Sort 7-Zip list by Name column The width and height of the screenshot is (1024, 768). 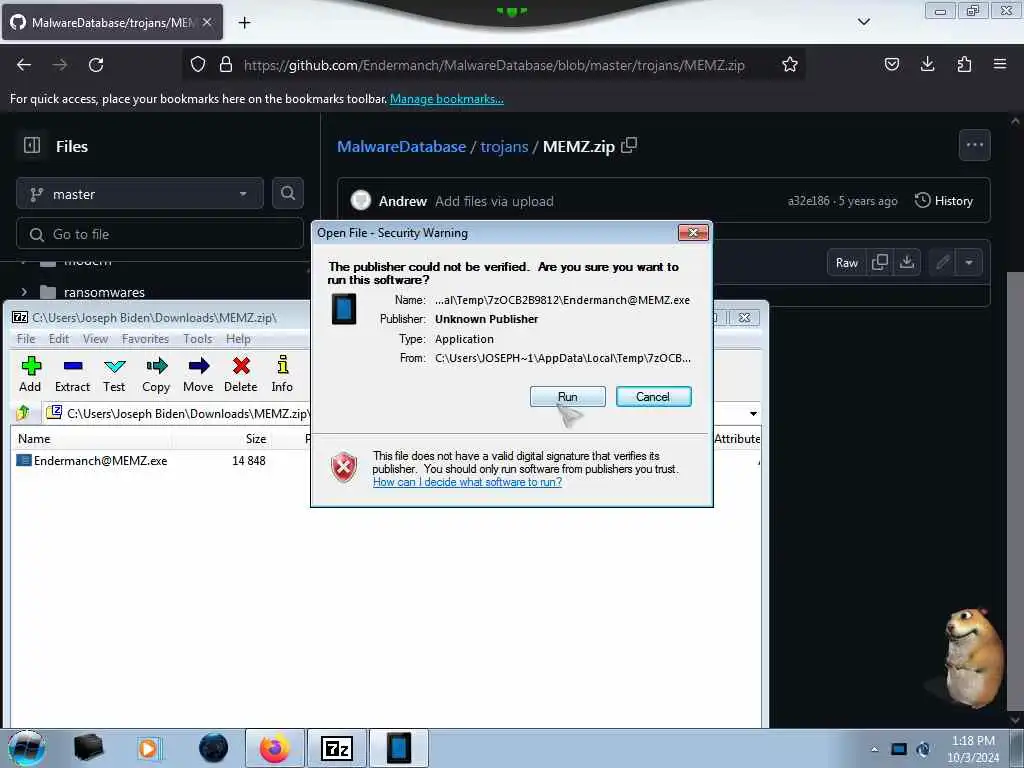[34, 439]
